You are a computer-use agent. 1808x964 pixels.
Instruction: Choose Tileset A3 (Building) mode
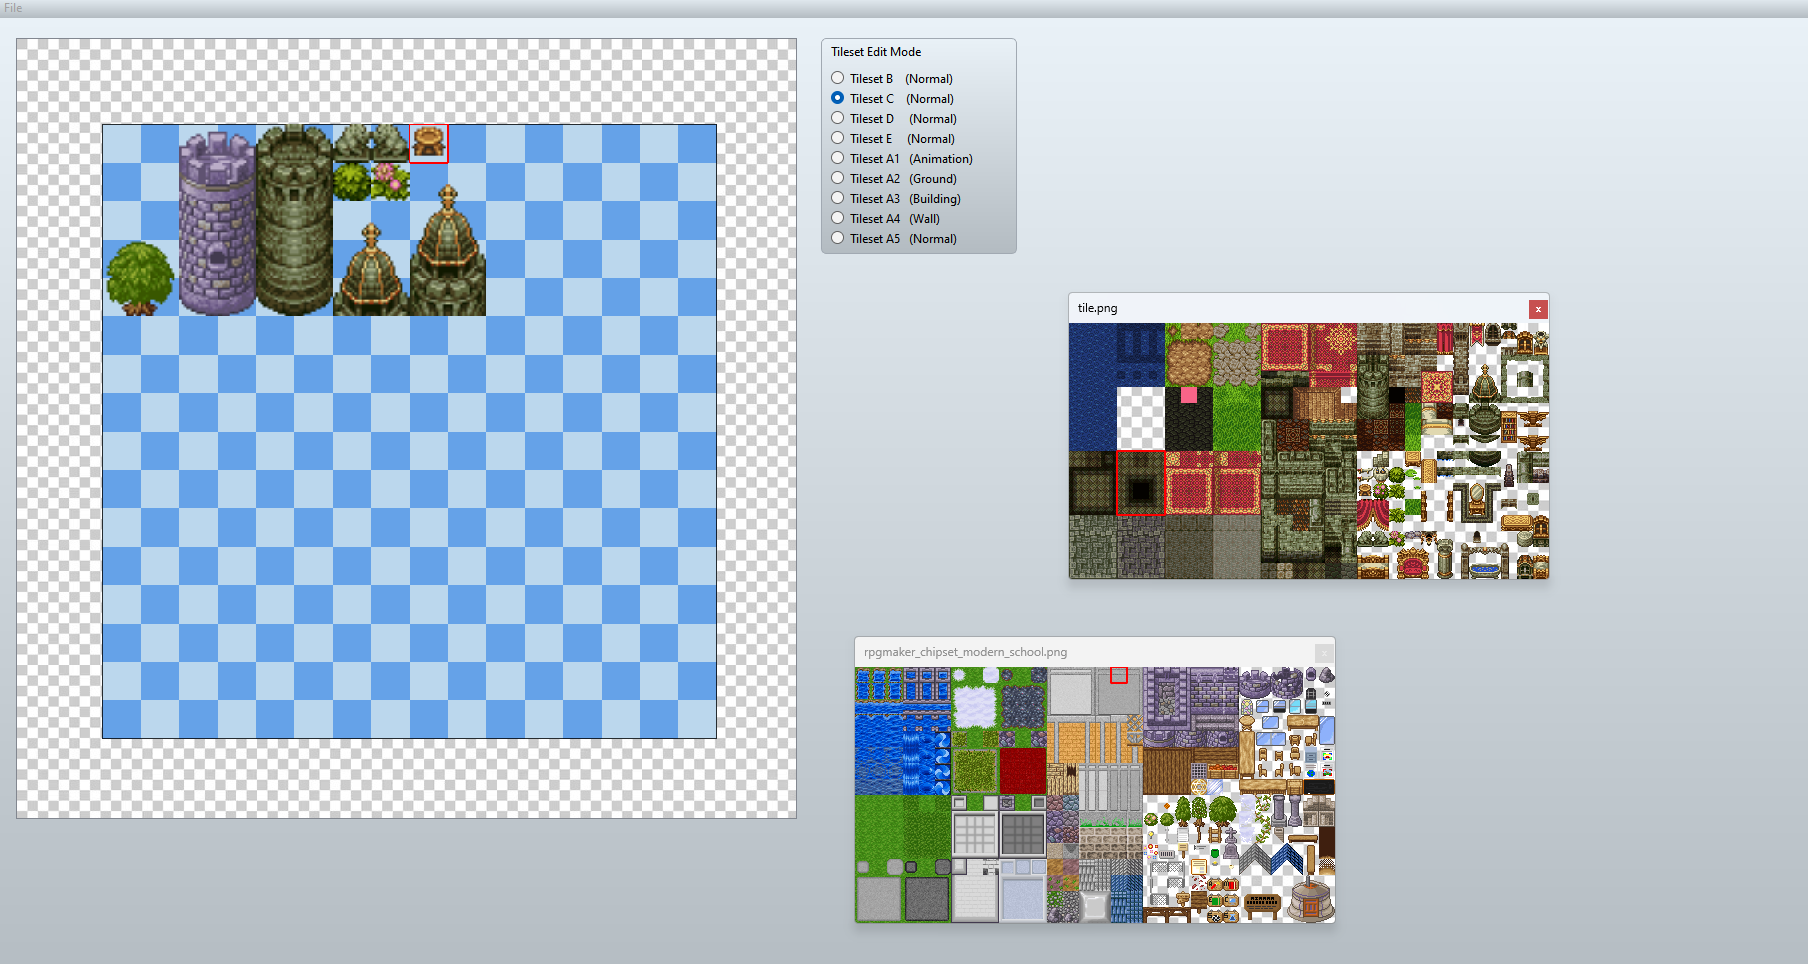coord(896,198)
